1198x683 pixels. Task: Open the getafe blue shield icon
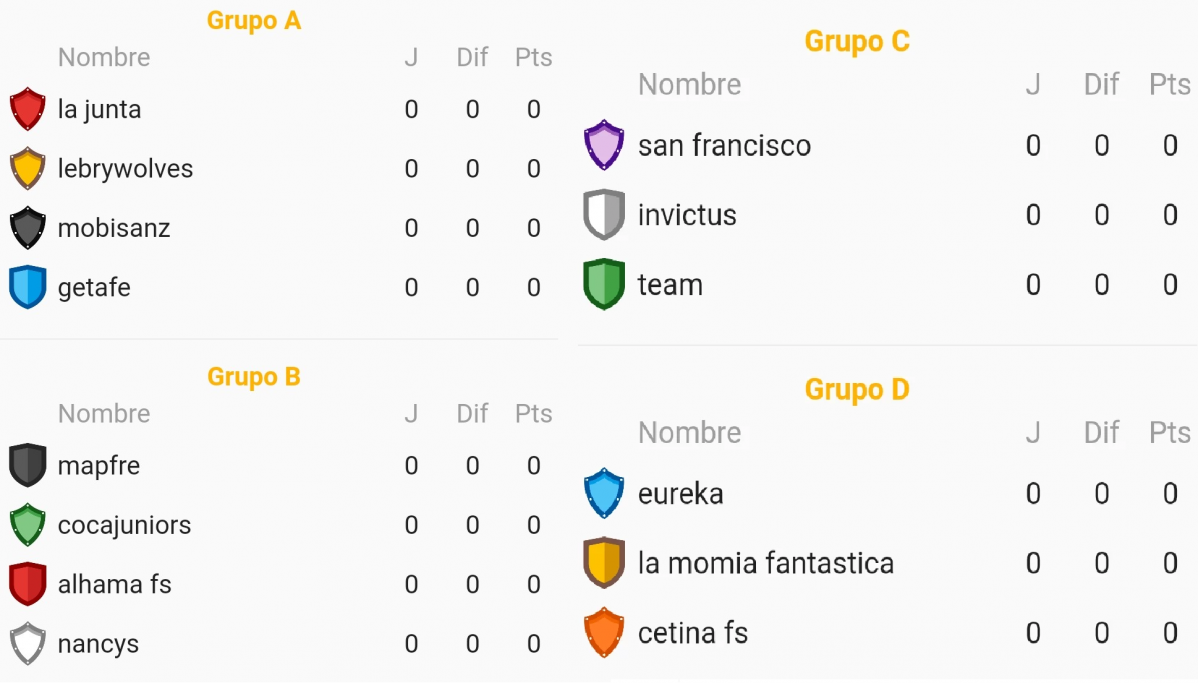[x=28, y=287]
